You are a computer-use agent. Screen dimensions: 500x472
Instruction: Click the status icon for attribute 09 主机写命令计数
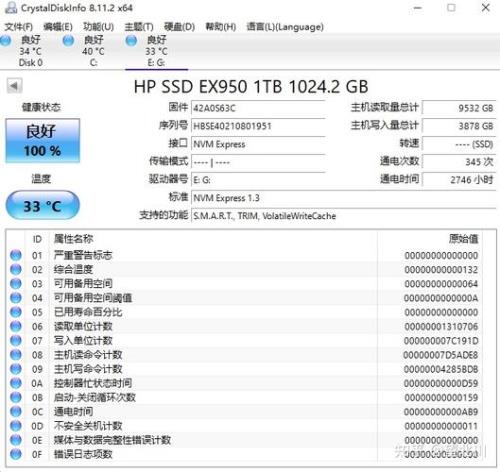click(16, 369)
